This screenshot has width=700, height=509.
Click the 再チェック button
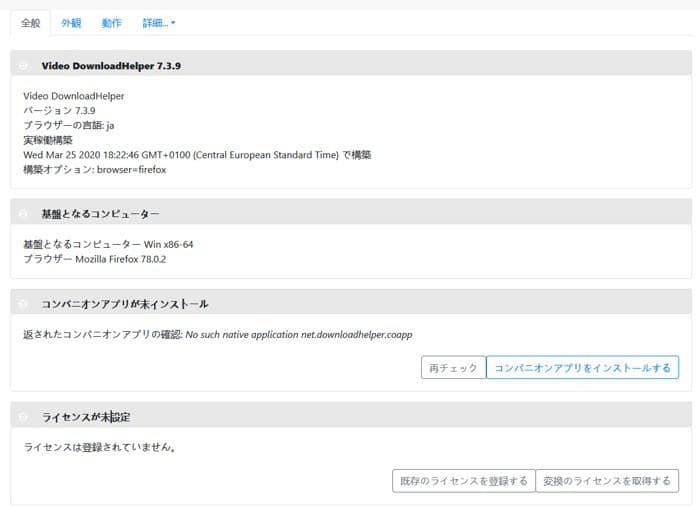(x=453, y=367)
